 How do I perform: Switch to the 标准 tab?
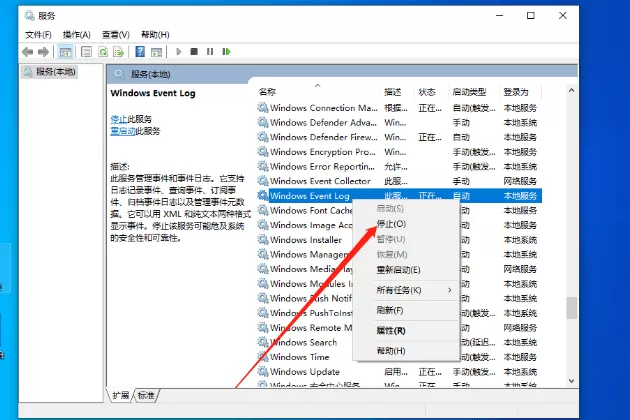point(146,395)
